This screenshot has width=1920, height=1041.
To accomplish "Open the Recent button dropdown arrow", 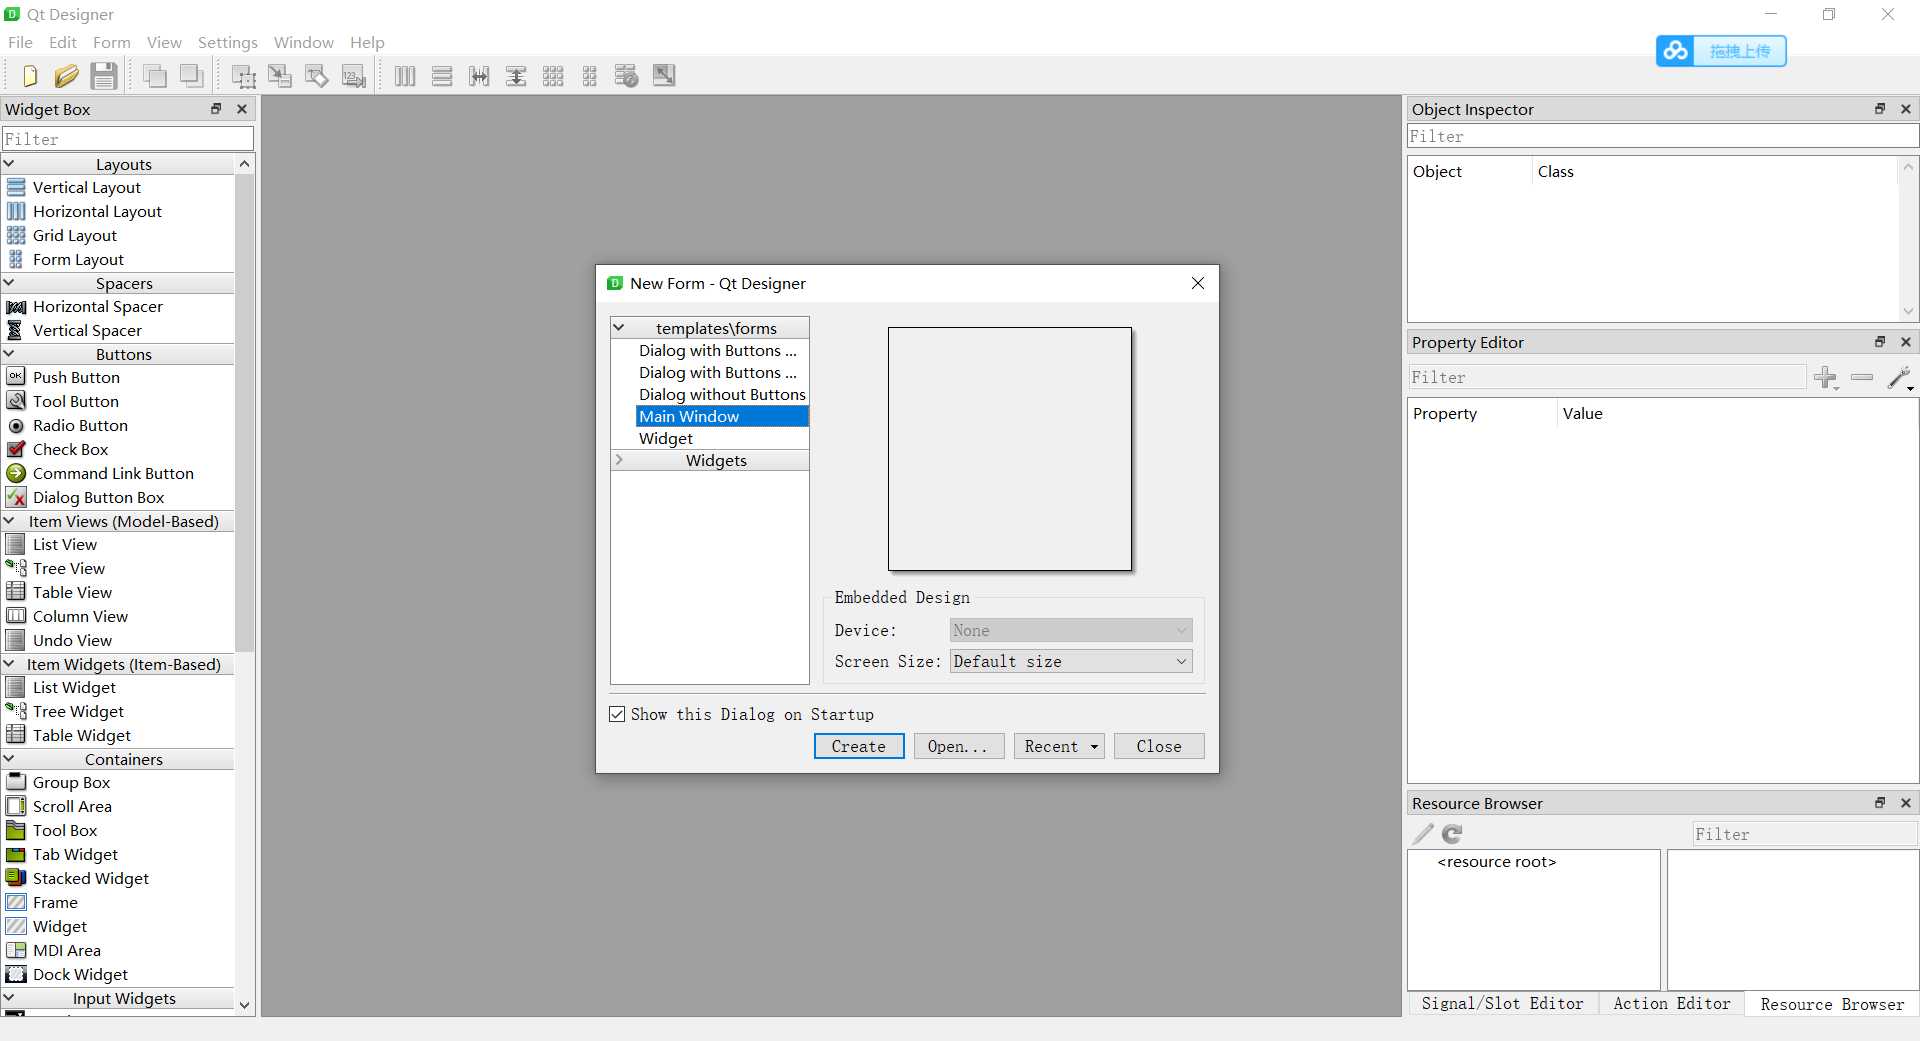I will (x=1094, y=746).
